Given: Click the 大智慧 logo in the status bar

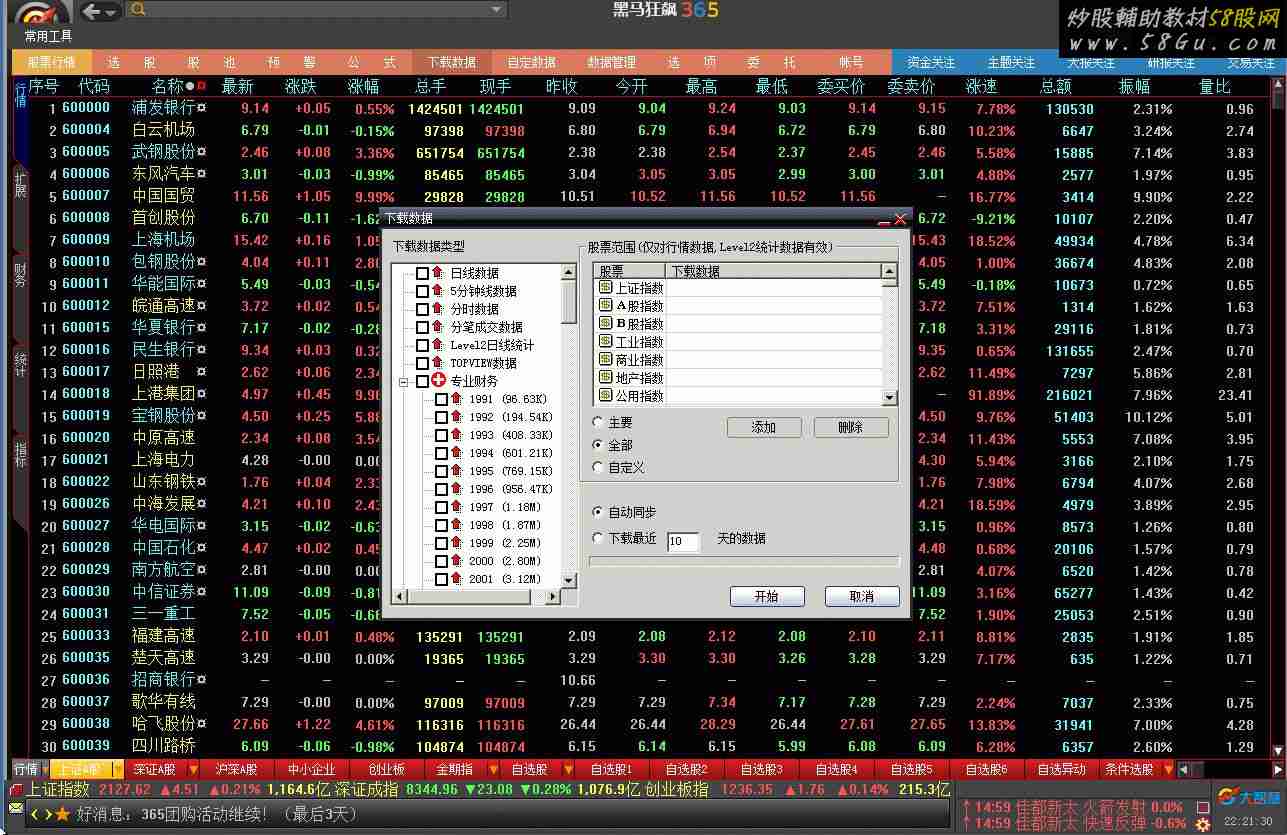Looking at the screenshot, I should click(x=1247, y=797).
